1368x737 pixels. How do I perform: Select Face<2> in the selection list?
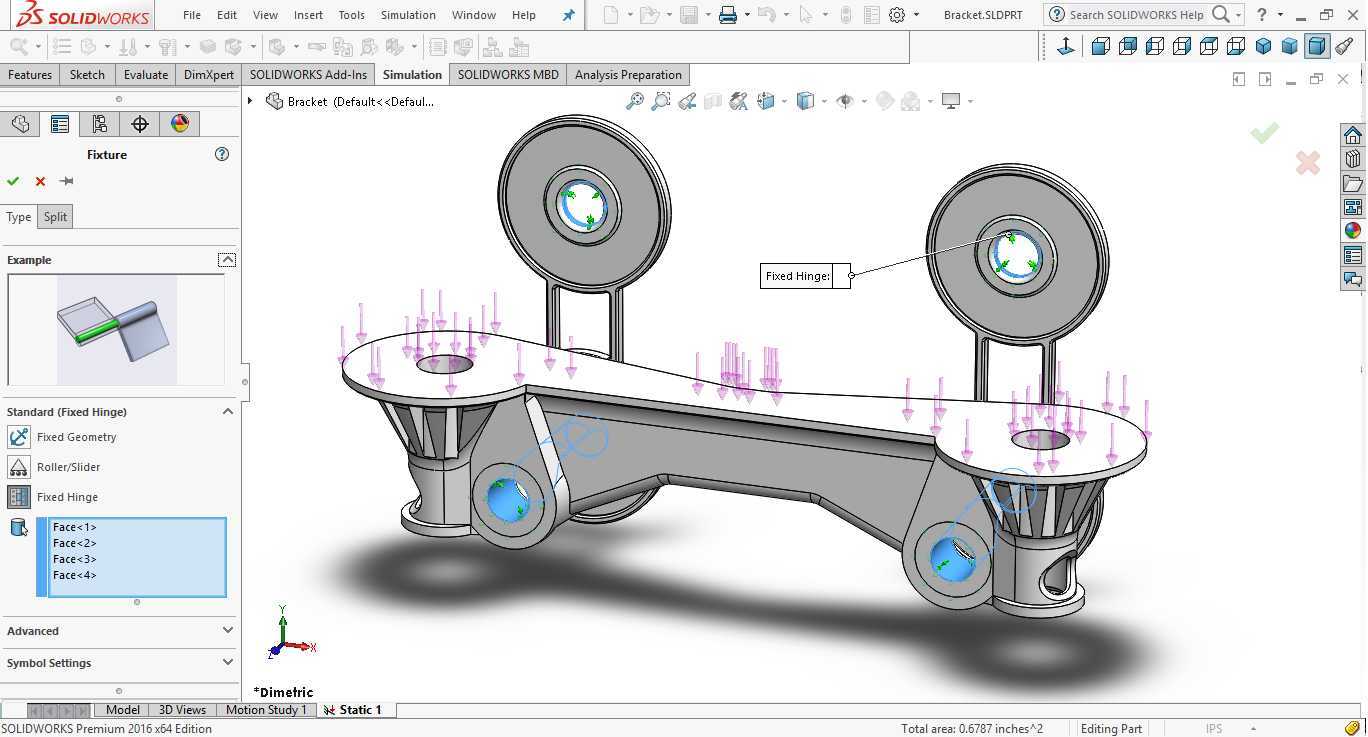pos(75,543)
